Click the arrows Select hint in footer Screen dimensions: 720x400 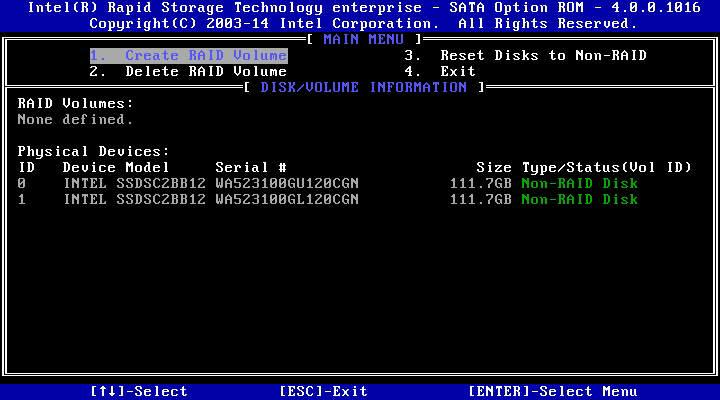(139, 391)
